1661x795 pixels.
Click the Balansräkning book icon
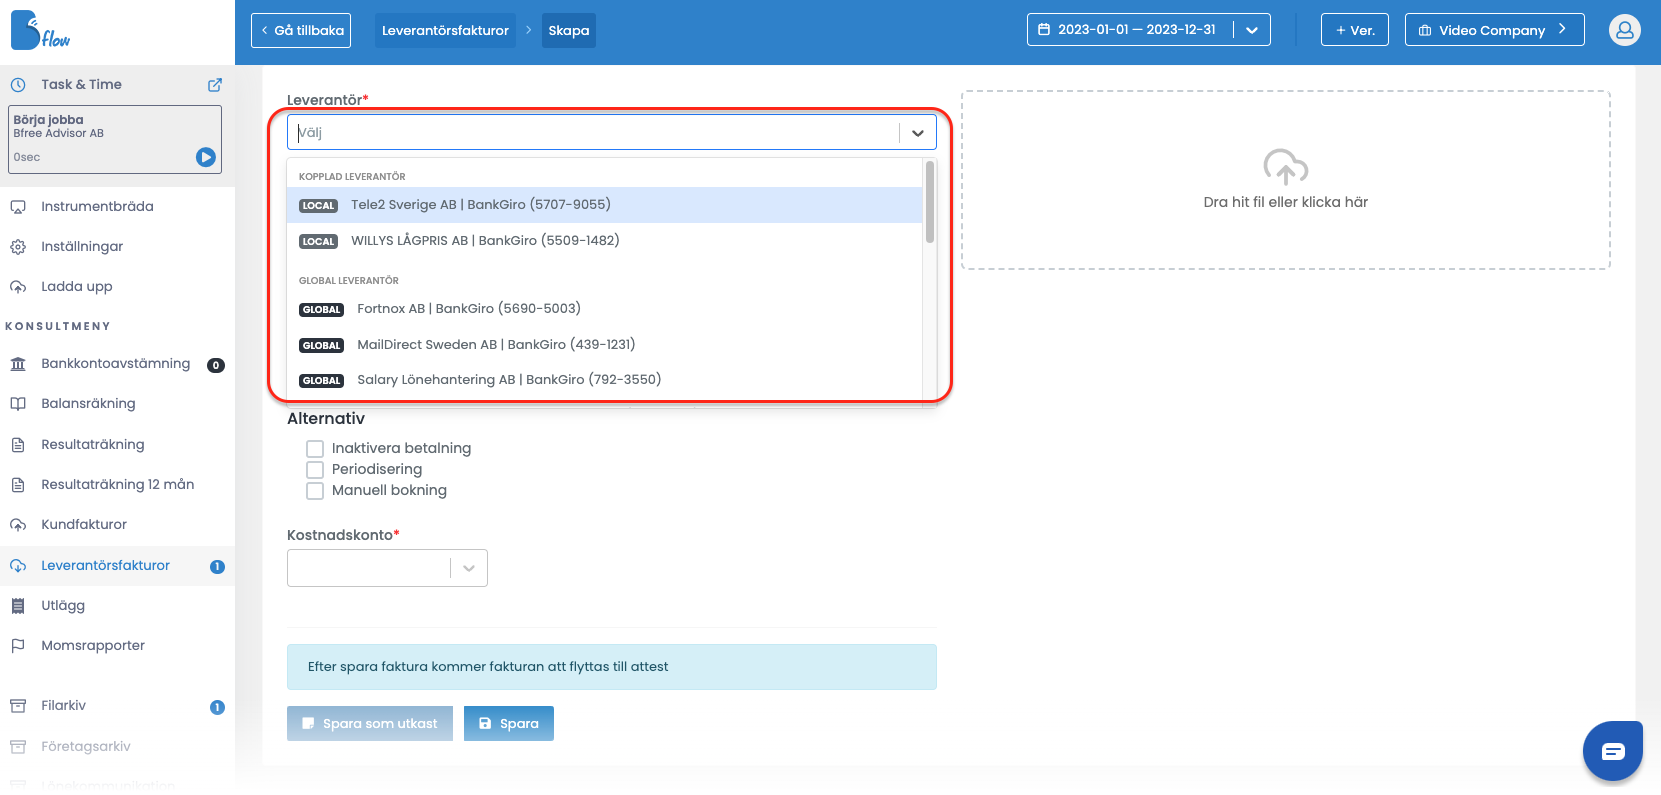click(18, 404)
